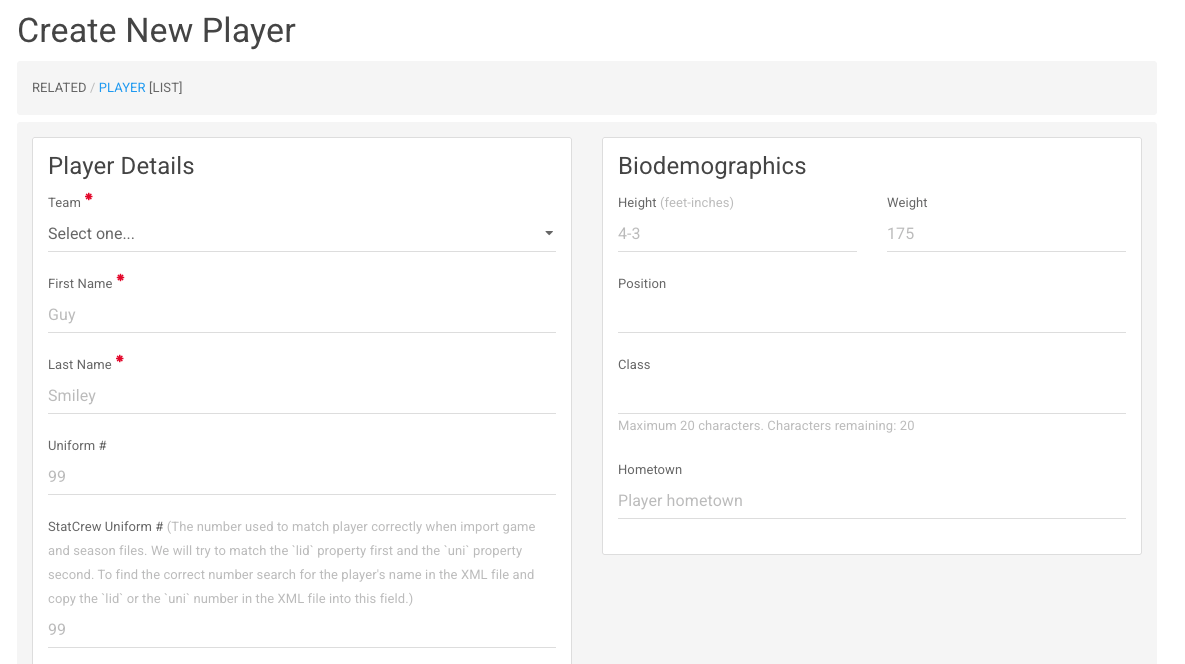
Task: Click the Position input field
Action: pos(871,315)
